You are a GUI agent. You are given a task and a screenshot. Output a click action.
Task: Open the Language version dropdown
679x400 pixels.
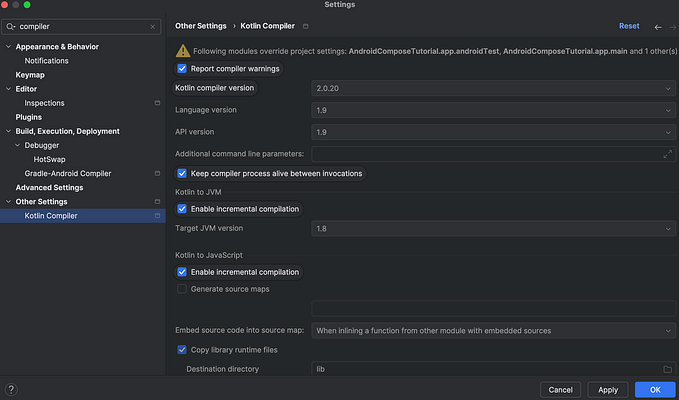tap(493, 110)
